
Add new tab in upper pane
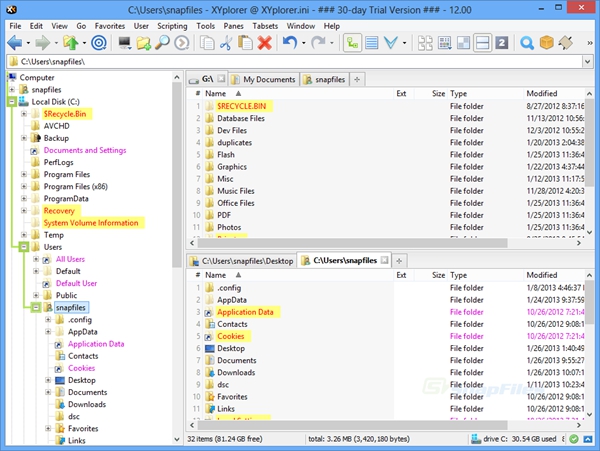click(357, 80)
